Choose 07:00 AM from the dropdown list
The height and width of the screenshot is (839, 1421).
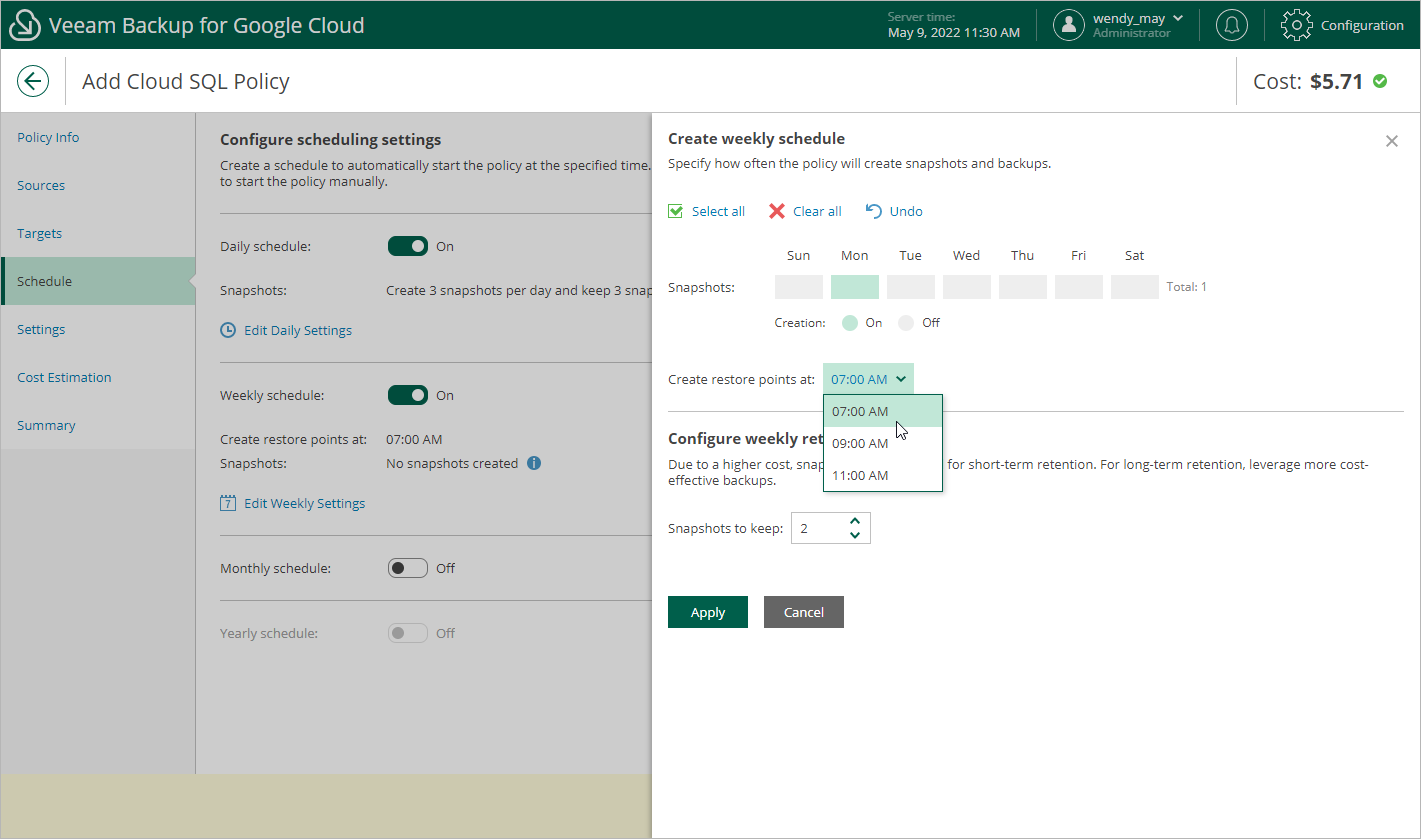(883, 411)
